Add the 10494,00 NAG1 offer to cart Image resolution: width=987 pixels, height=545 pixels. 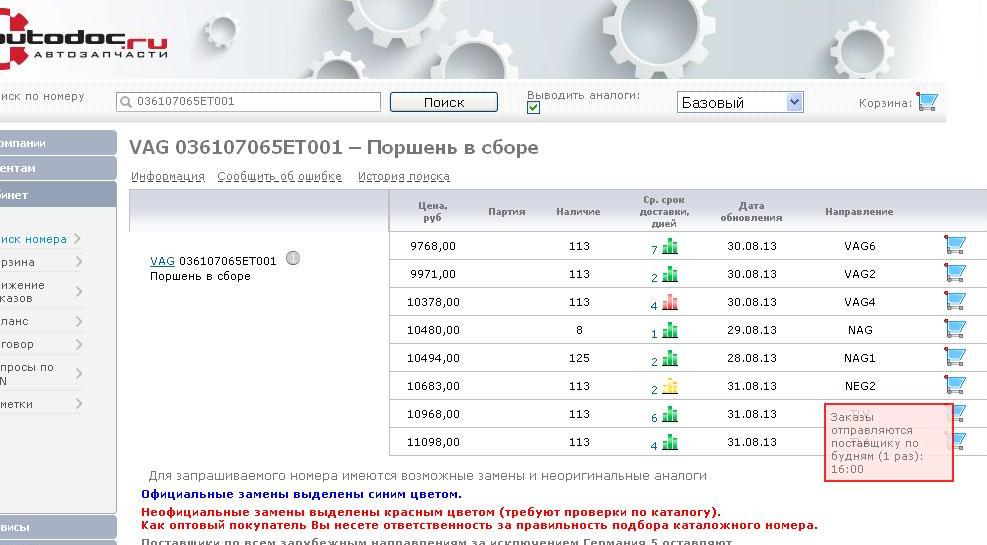click(x=954, y=357)
